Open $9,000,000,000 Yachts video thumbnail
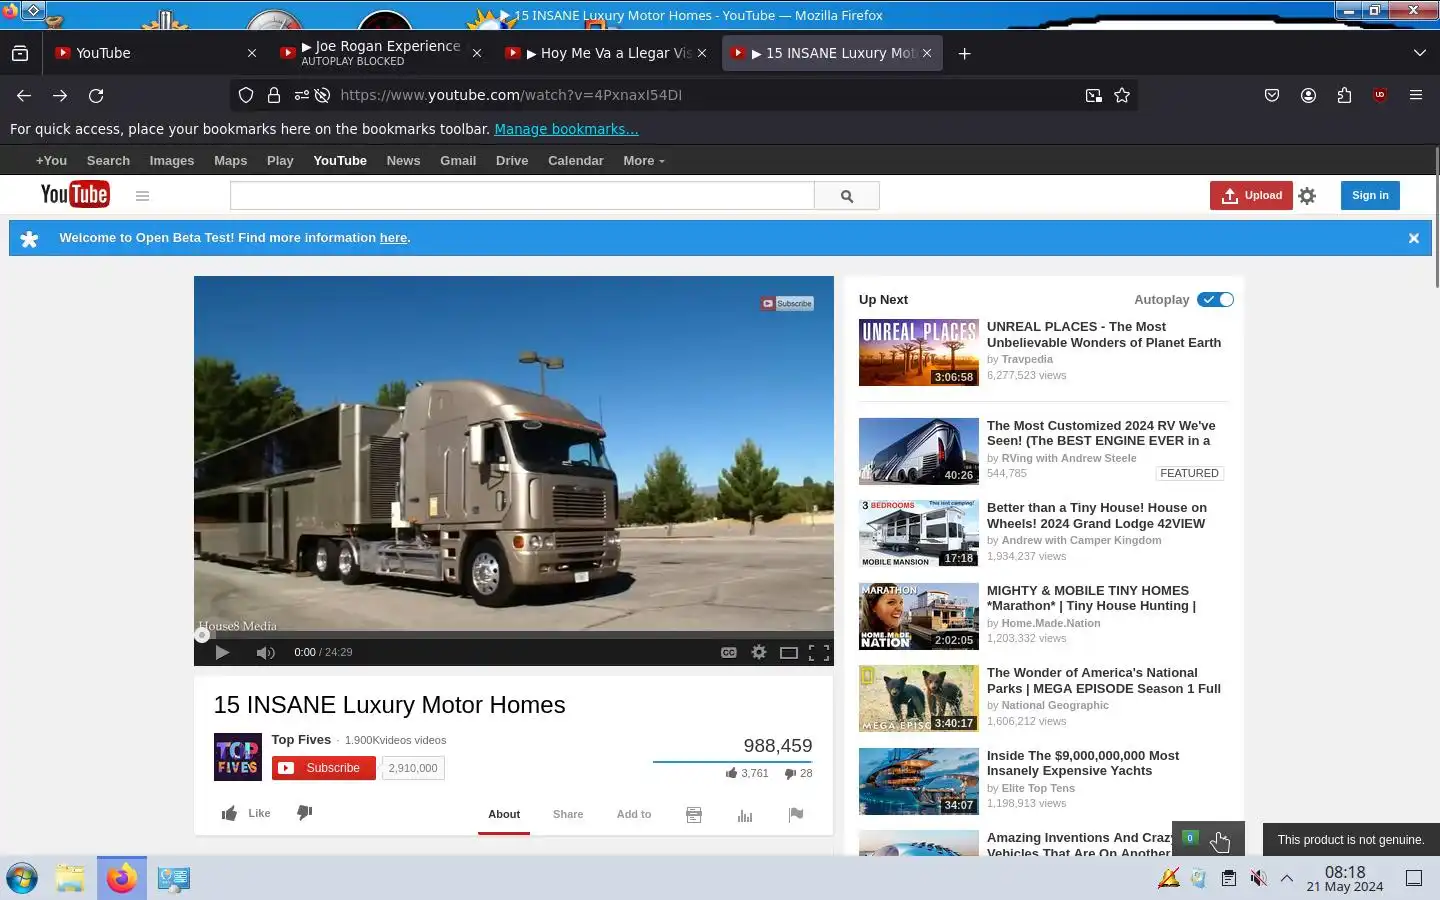Screen dimensions: 1440x900 point(919,781)
